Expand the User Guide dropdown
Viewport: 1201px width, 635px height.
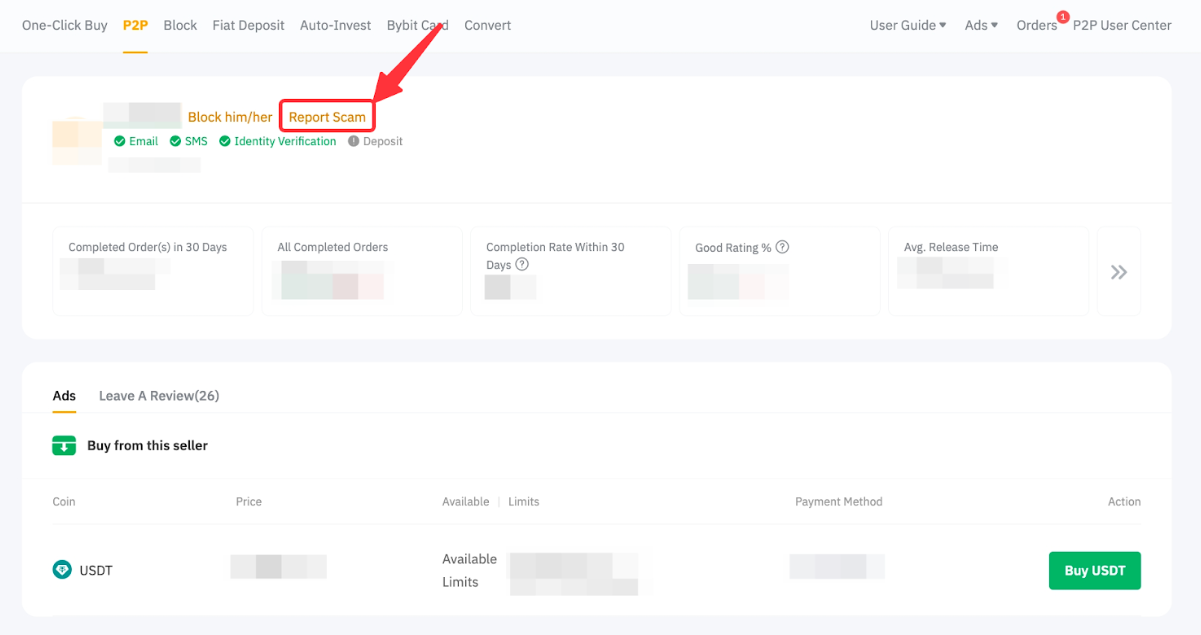(907, 25)
